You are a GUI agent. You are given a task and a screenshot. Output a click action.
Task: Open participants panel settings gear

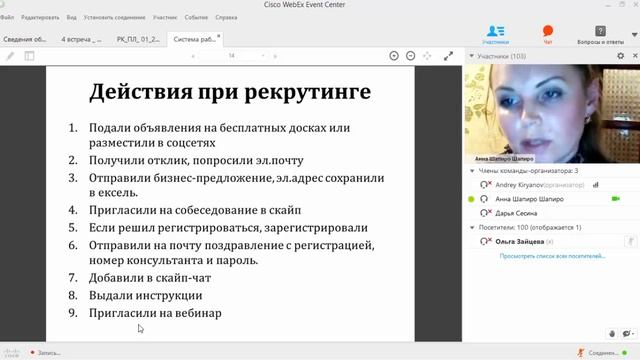point(620,56)
